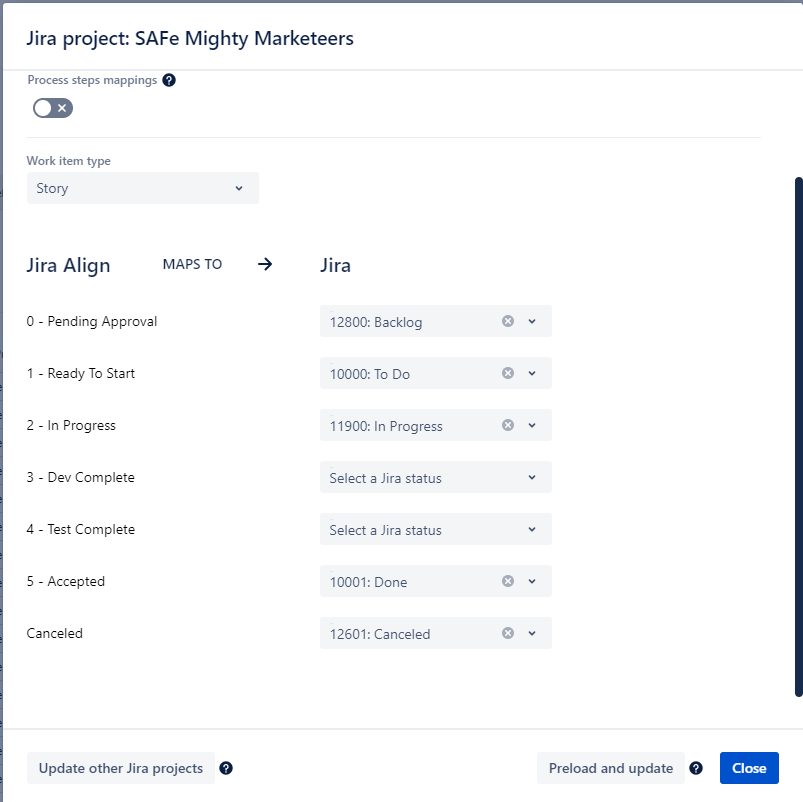The height and width of the screenshot is (802, 803).
Task: Open help for Process steps mappings
Action: tap(168, 80)
